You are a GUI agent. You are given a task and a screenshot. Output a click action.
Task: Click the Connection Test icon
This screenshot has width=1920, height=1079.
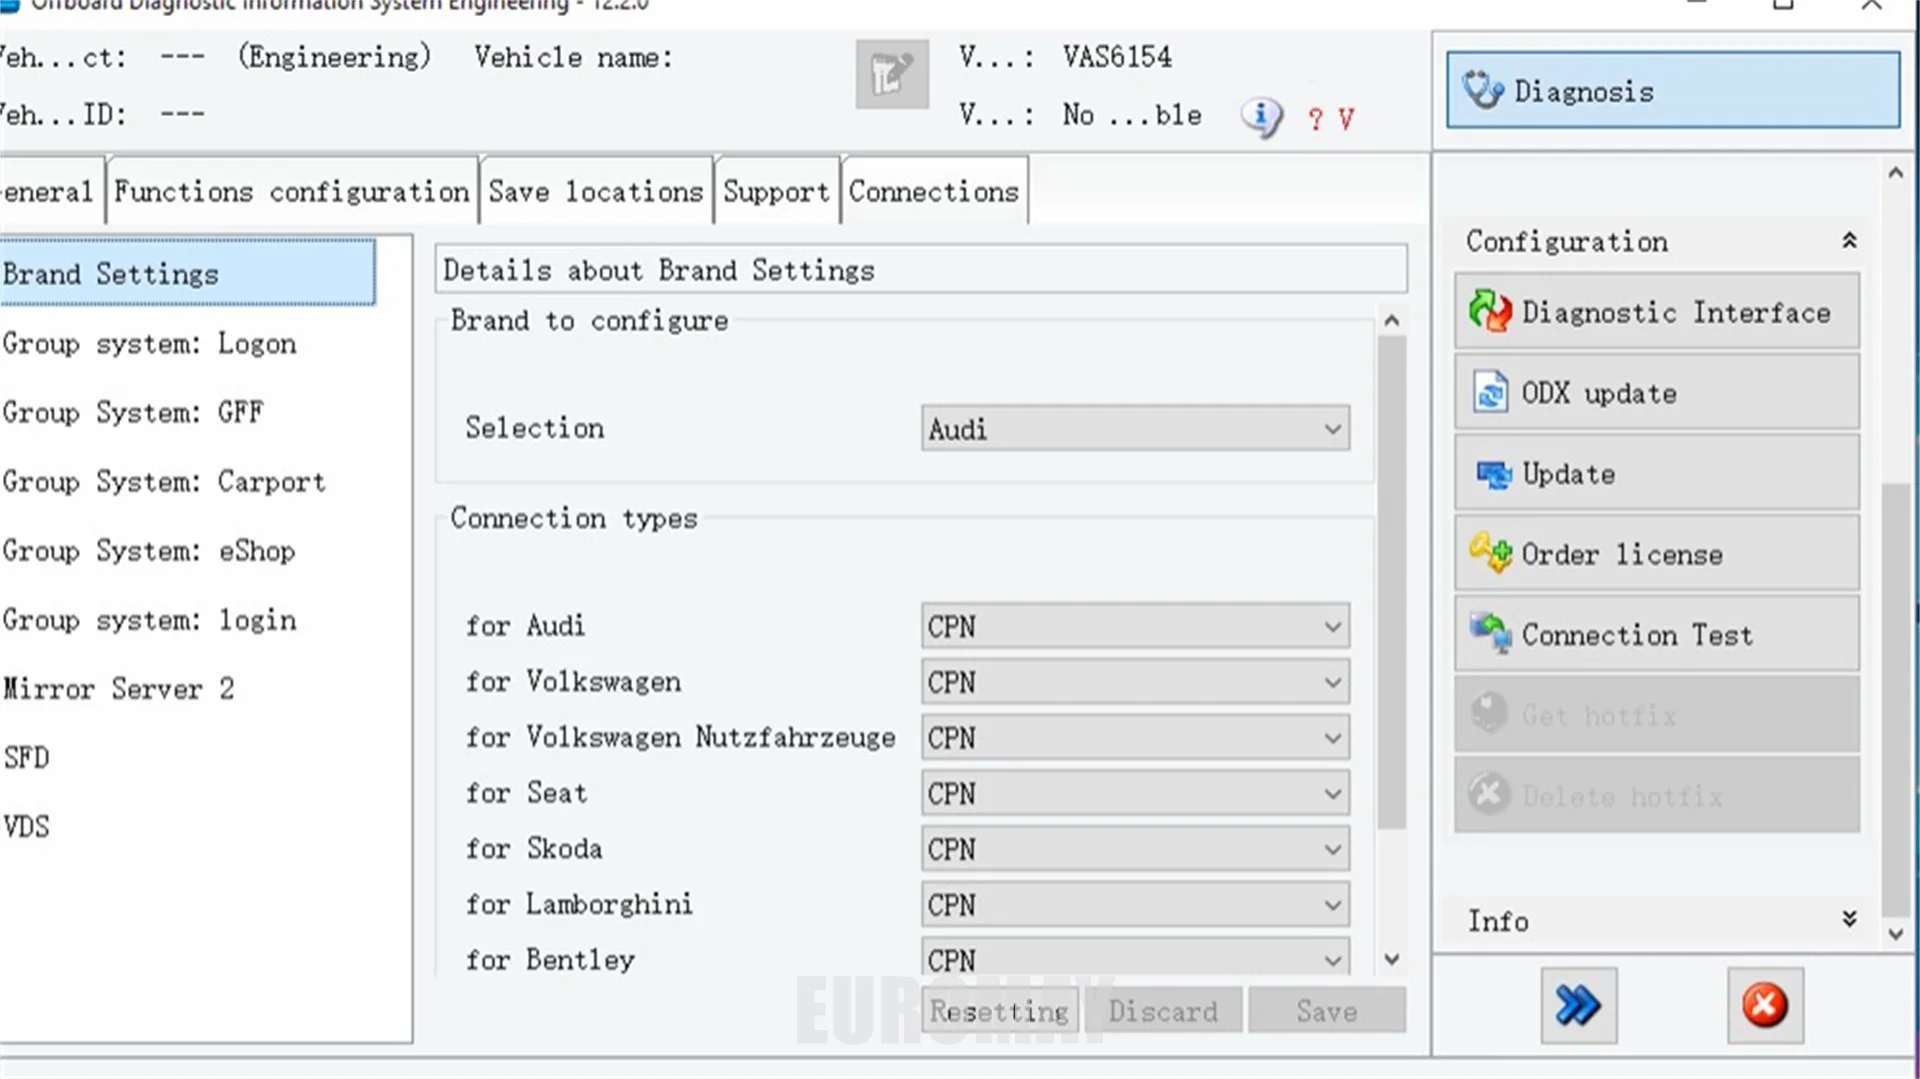coord(1490,634)
